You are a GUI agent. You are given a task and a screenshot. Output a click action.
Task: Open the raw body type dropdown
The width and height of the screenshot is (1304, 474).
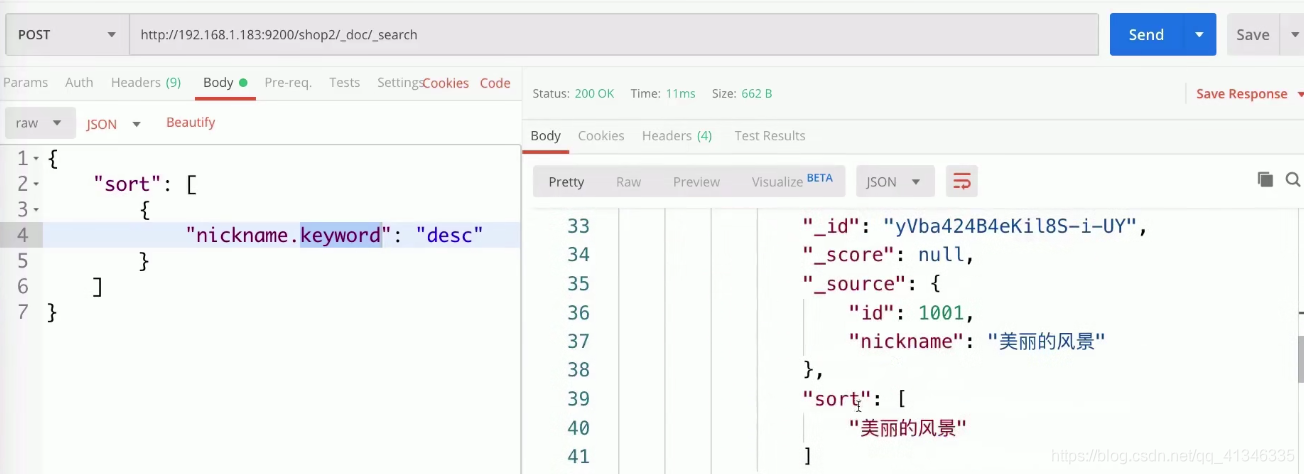coord(39,123)
